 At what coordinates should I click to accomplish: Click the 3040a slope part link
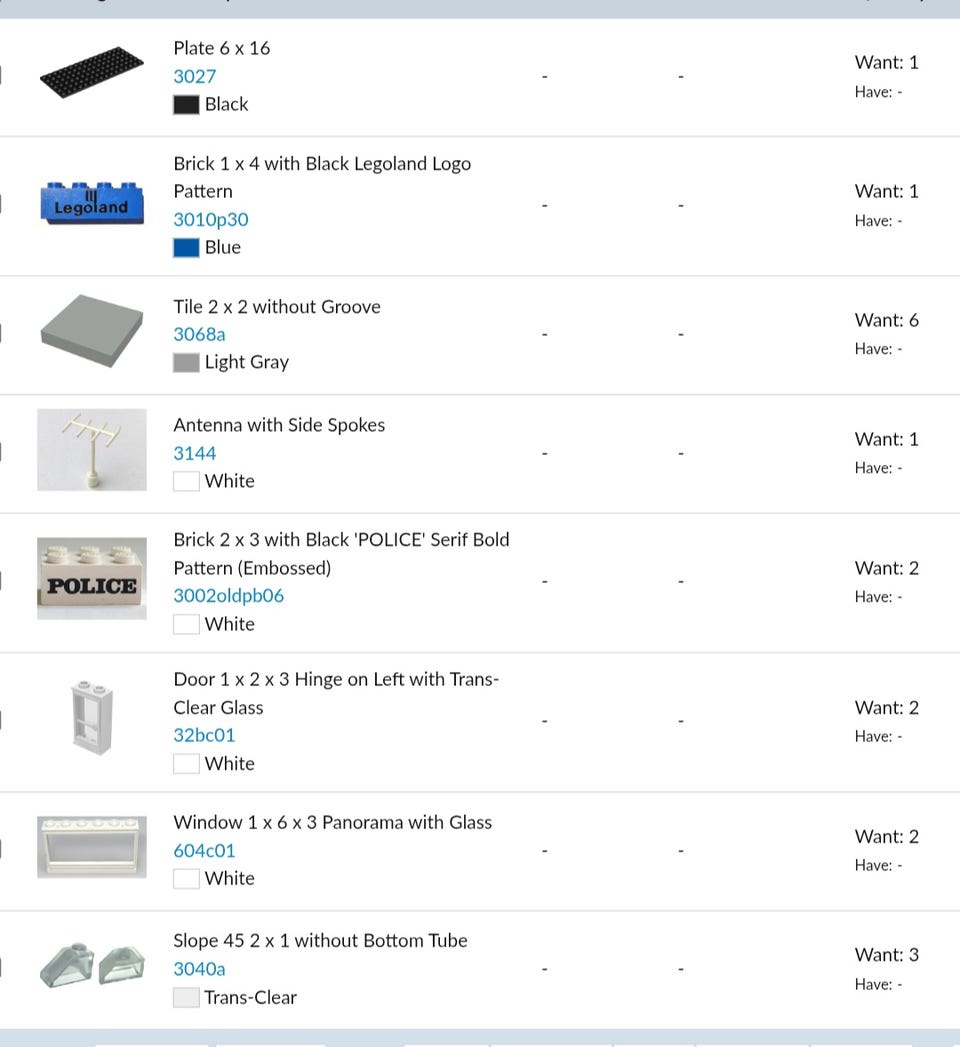[199, 968]
